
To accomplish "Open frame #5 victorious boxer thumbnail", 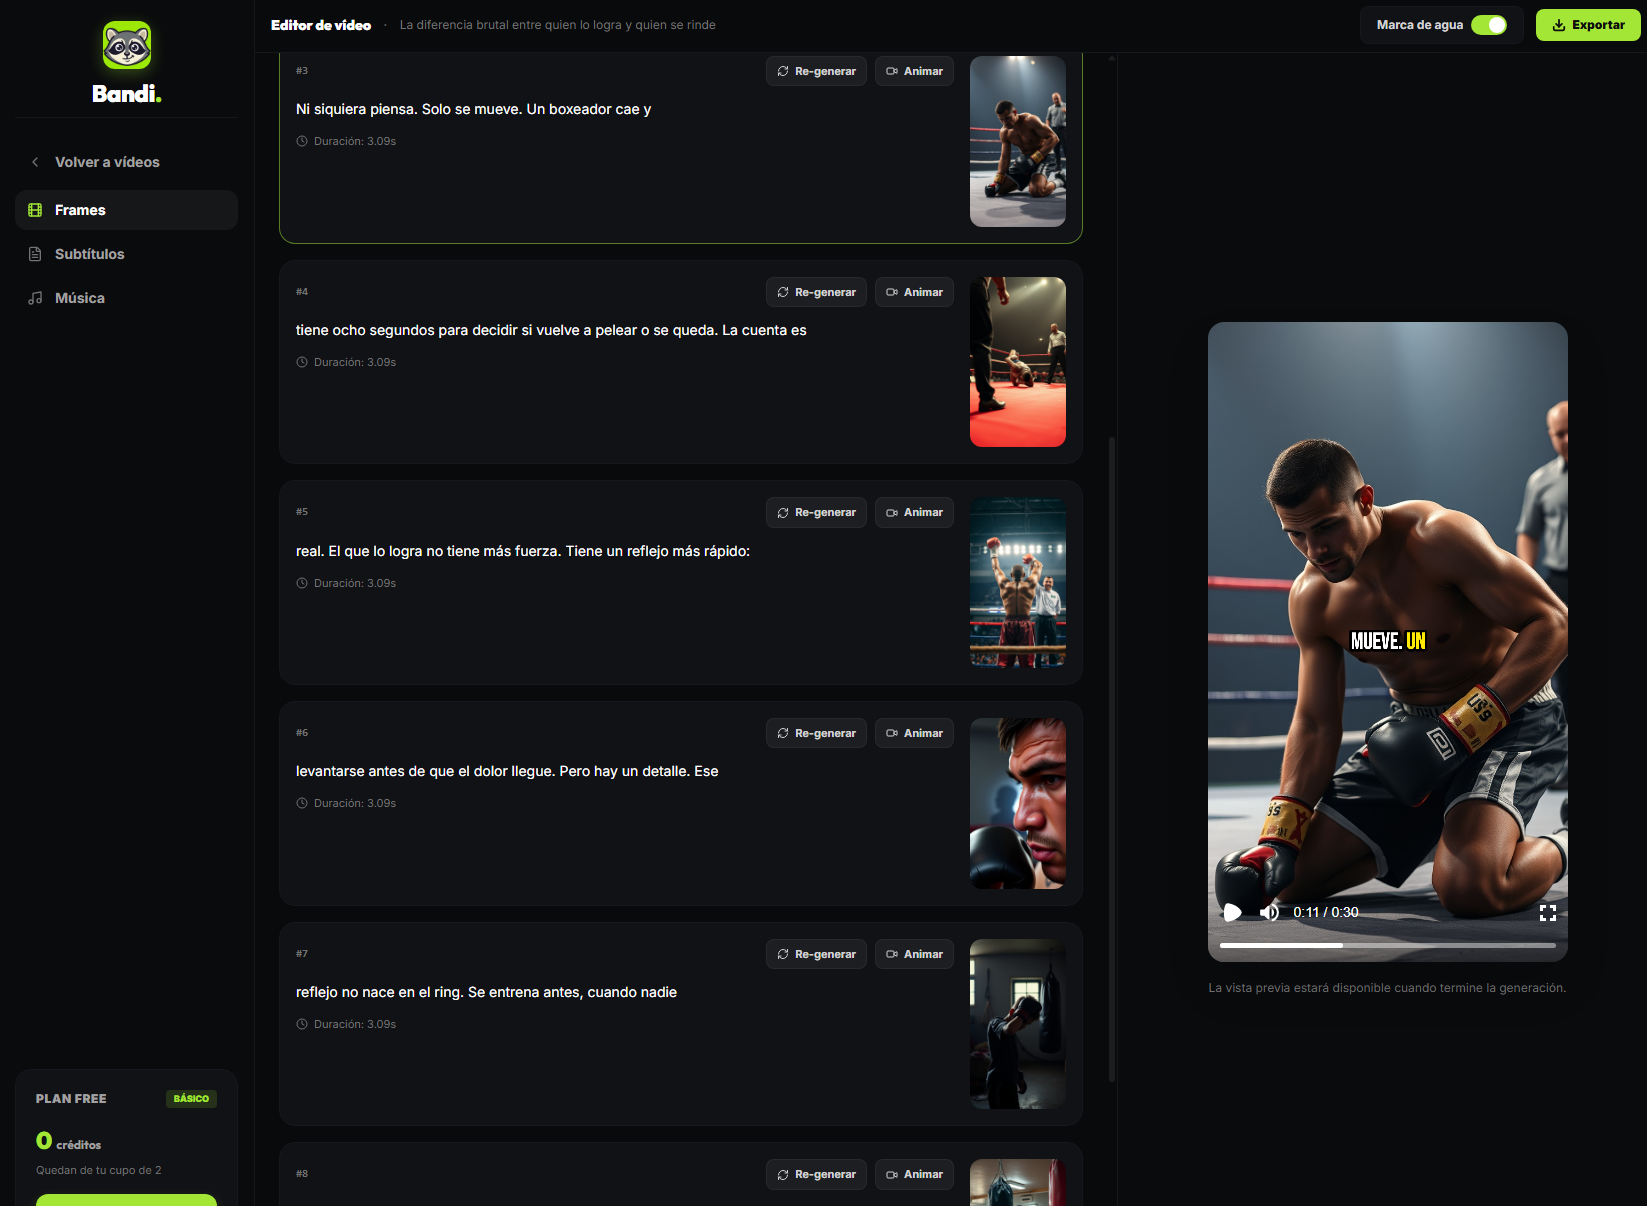I will point(1018,583).
